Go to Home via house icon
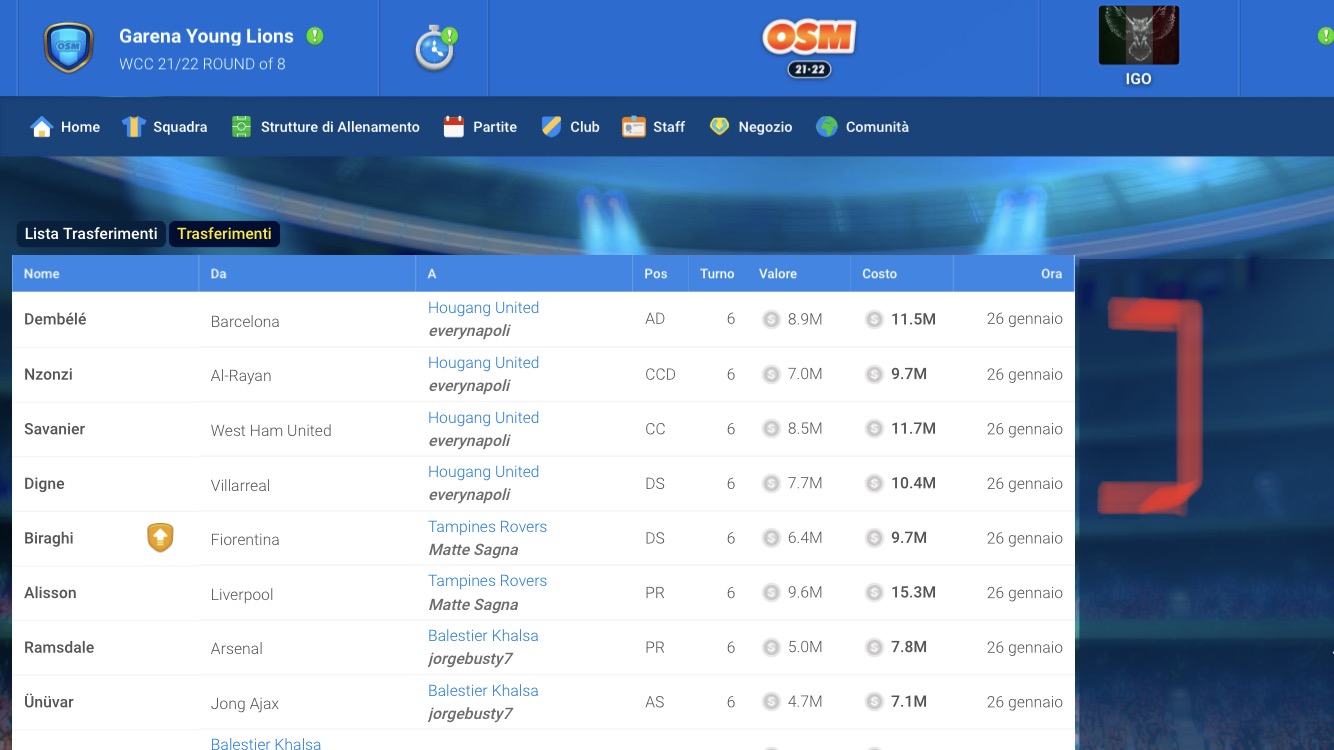Viewport: 1334px width, 750px height. point(42,127)
